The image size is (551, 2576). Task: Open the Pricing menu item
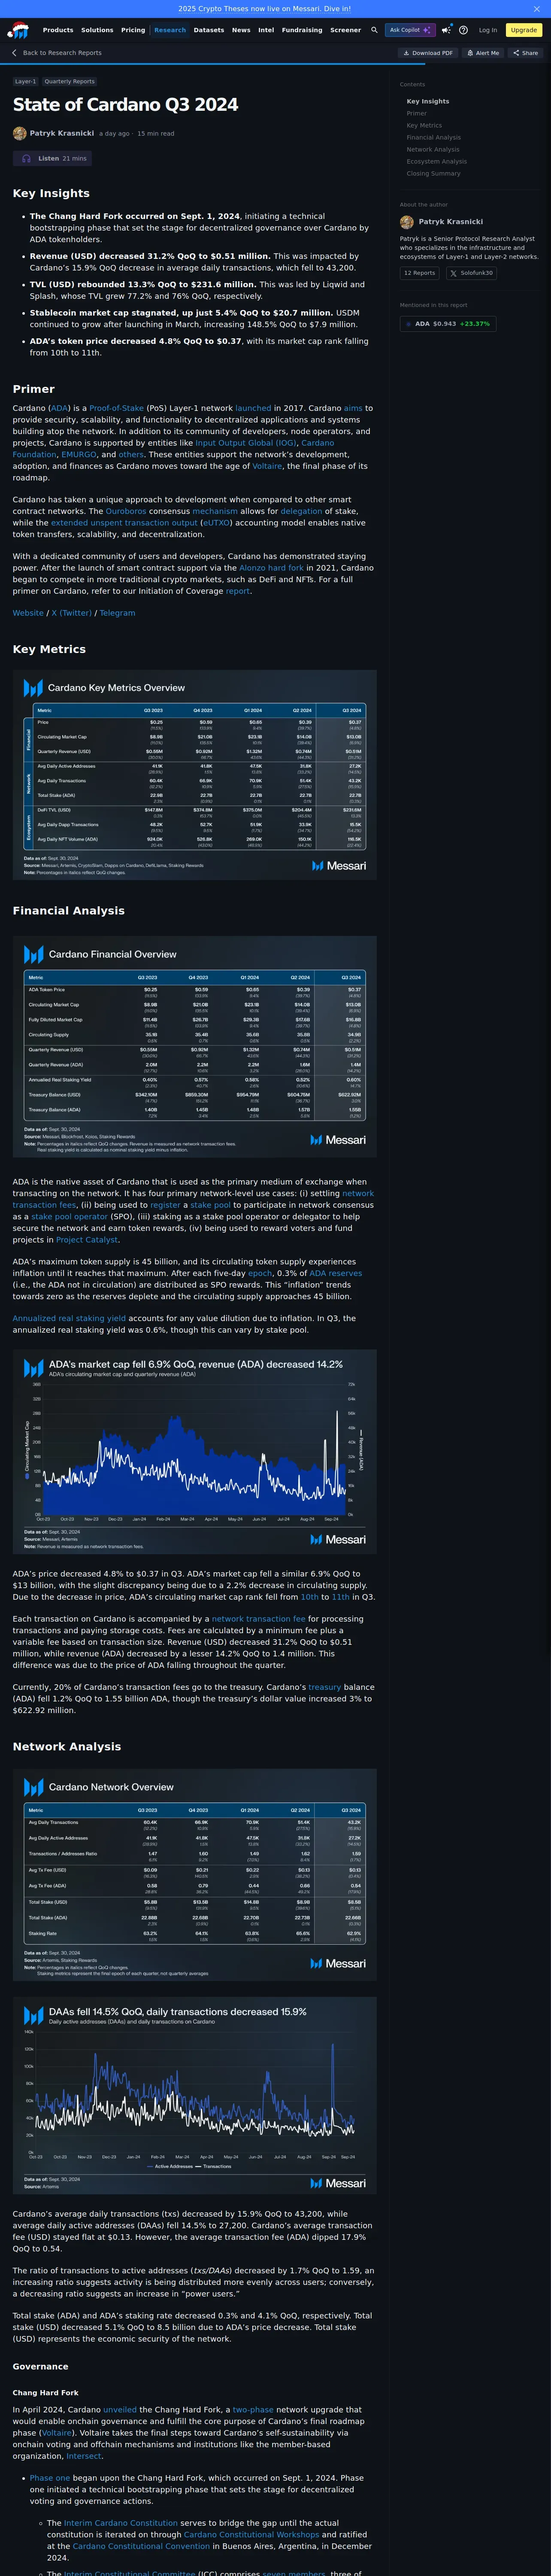point(133,30)
